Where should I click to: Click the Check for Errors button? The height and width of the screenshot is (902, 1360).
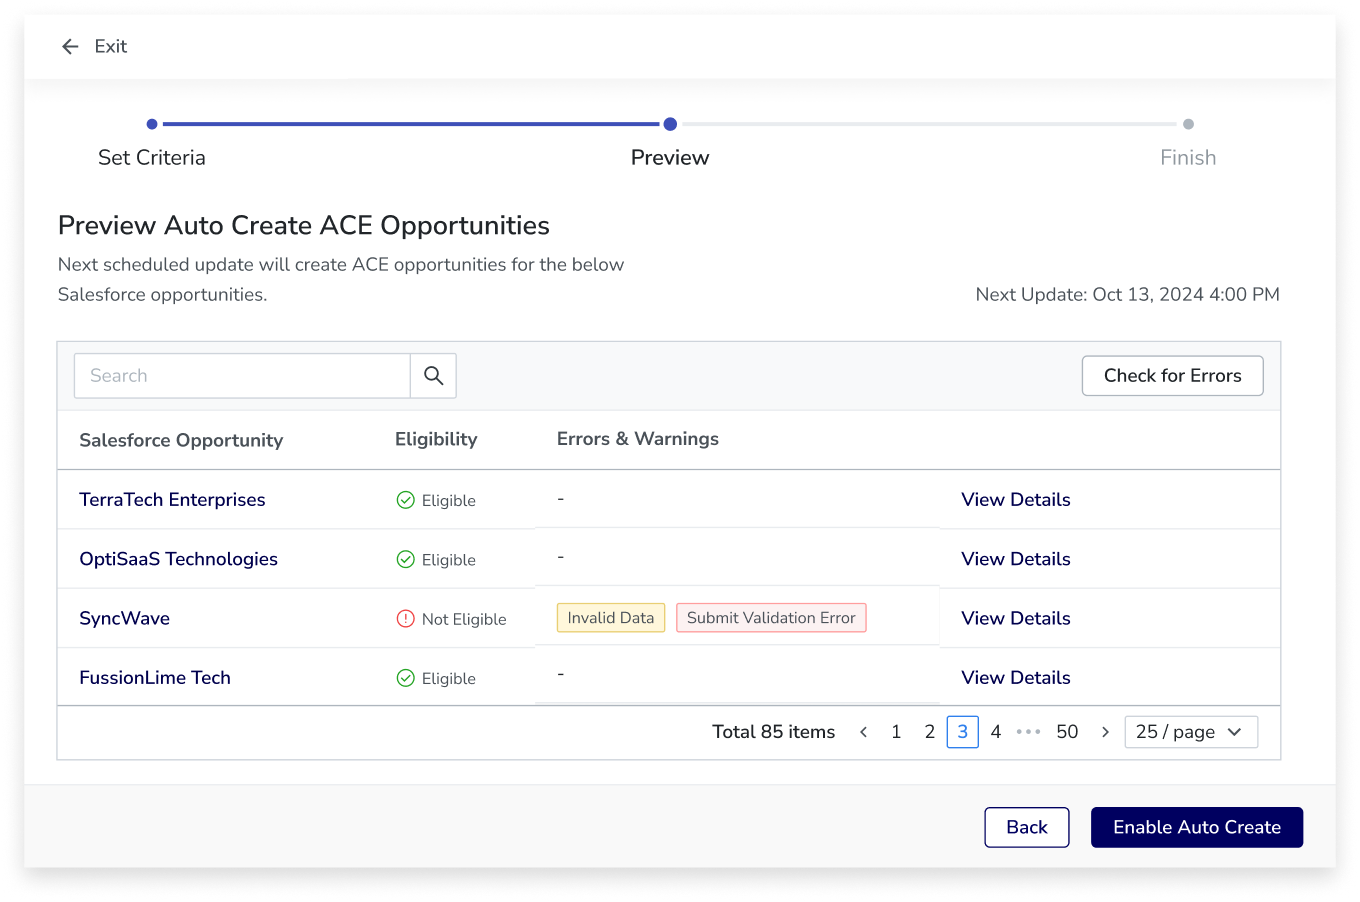point(1172,375)
